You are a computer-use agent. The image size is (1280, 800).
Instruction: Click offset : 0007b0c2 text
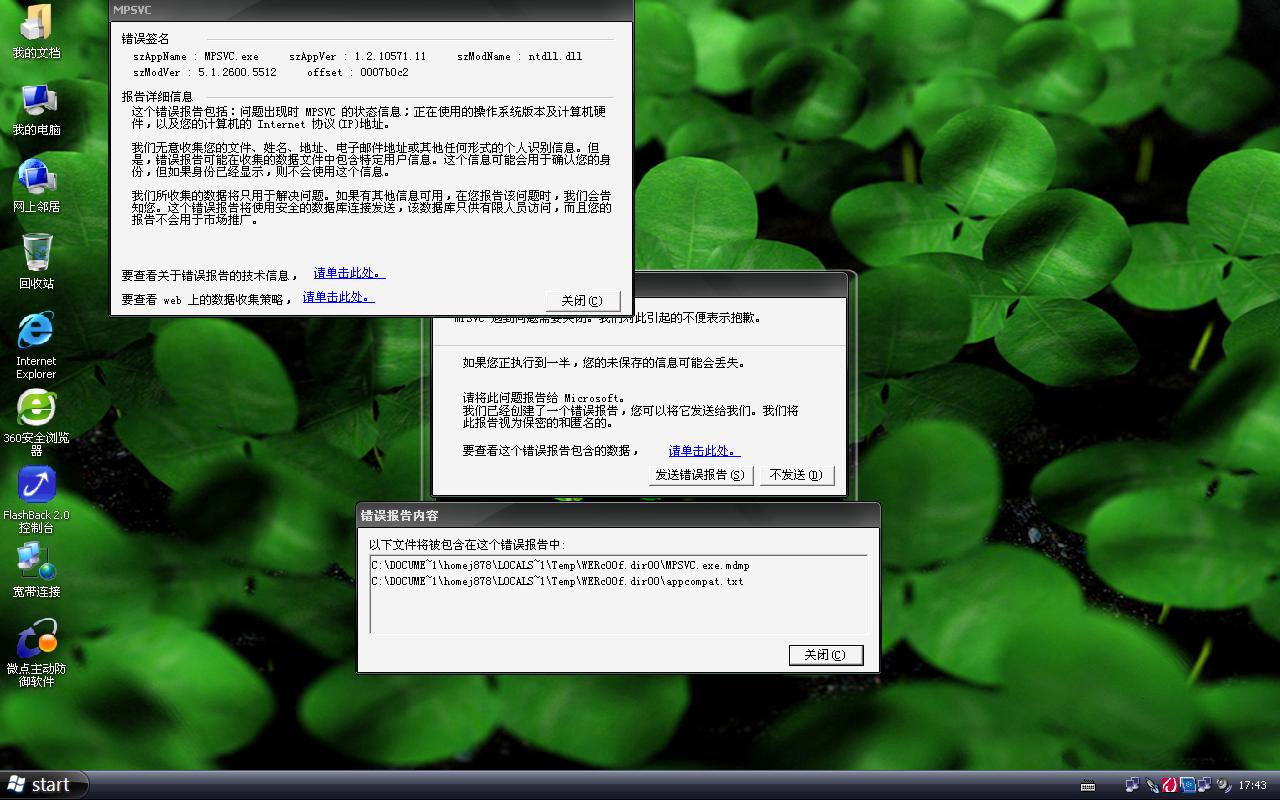coord(358,72)
